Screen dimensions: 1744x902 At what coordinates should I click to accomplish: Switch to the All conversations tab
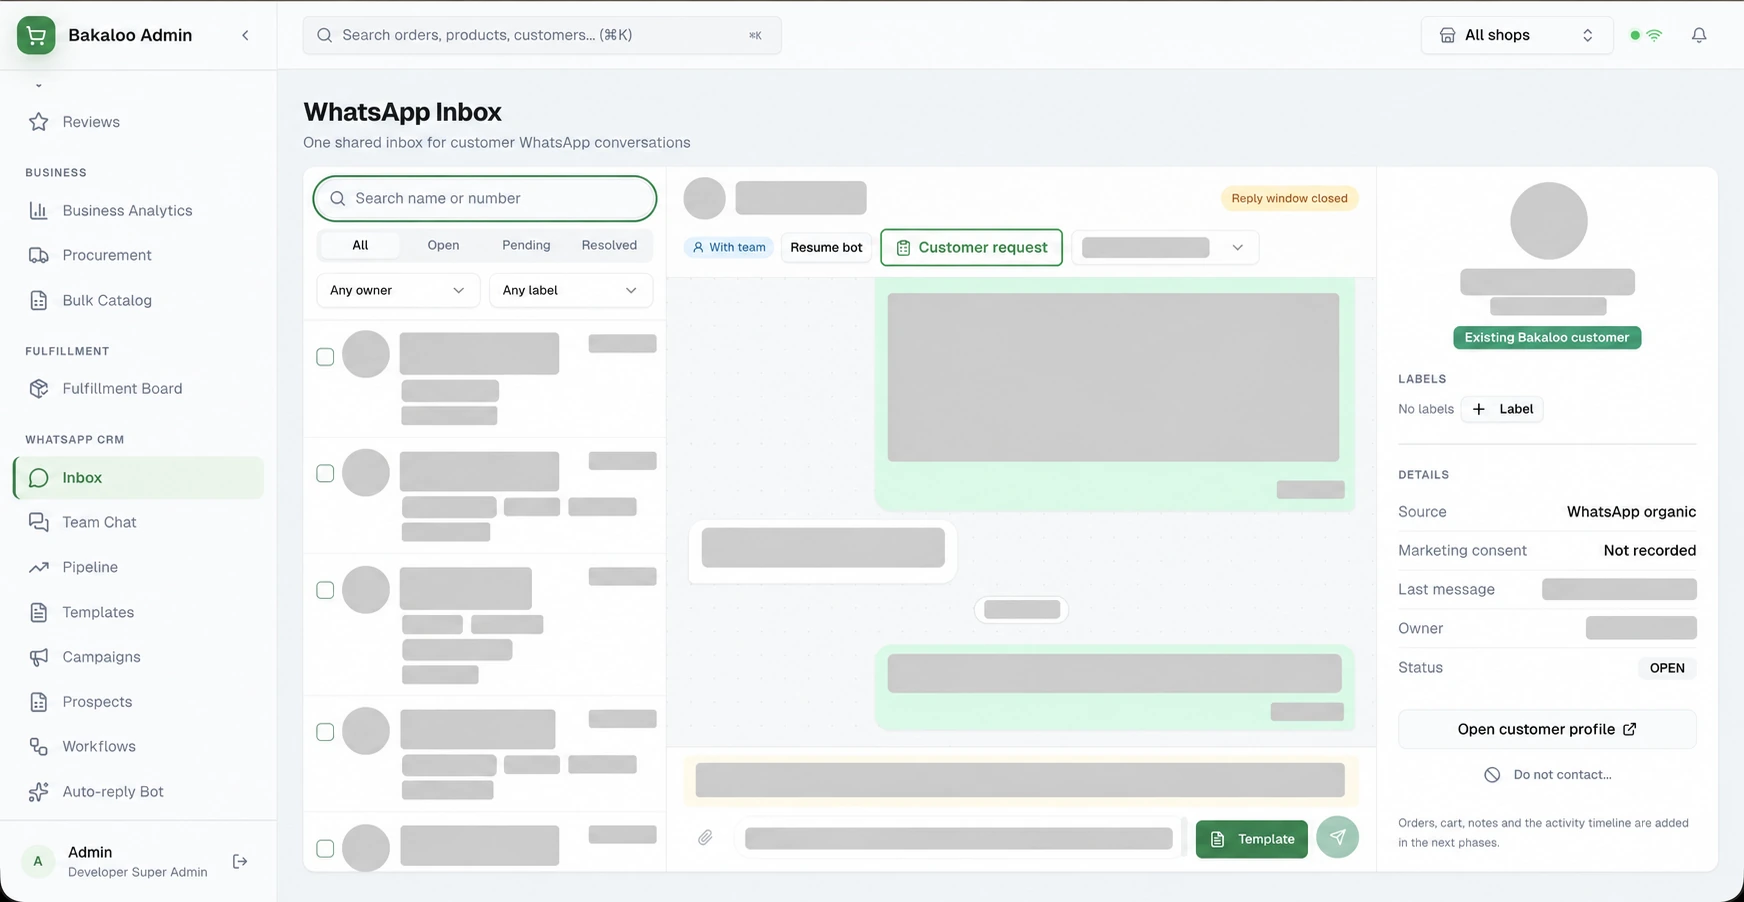[360, 245]
